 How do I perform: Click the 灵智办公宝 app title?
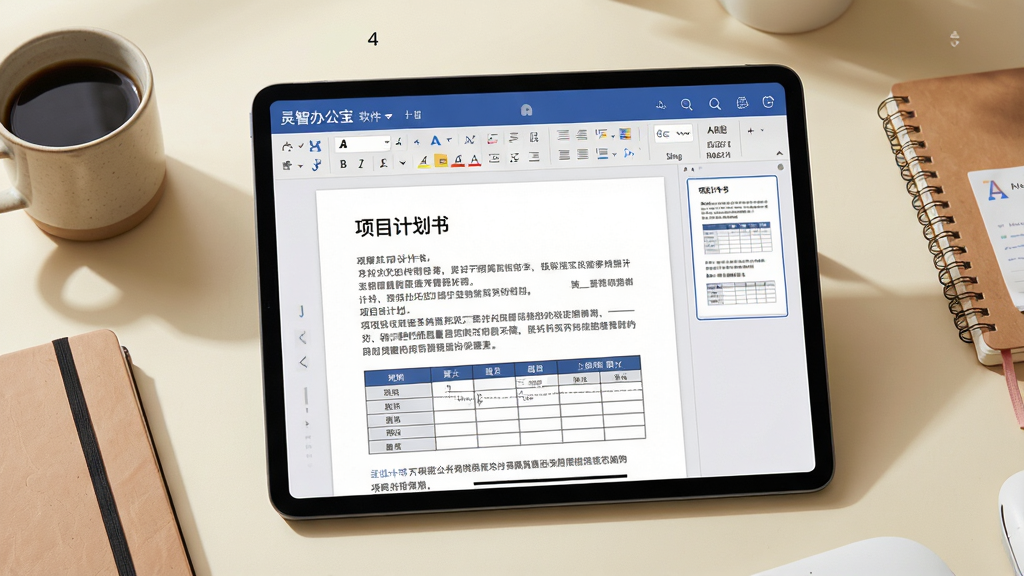317,117
